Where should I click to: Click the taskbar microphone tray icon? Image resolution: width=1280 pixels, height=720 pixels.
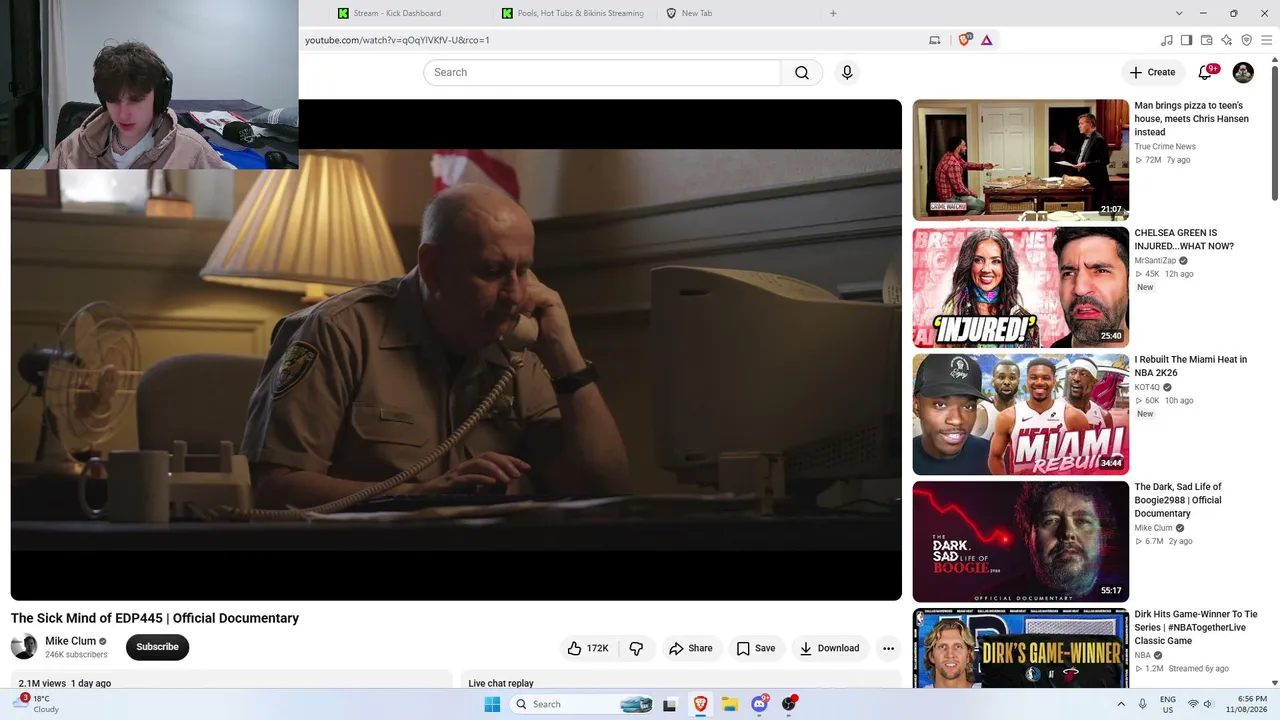[x=1142, y=704]
